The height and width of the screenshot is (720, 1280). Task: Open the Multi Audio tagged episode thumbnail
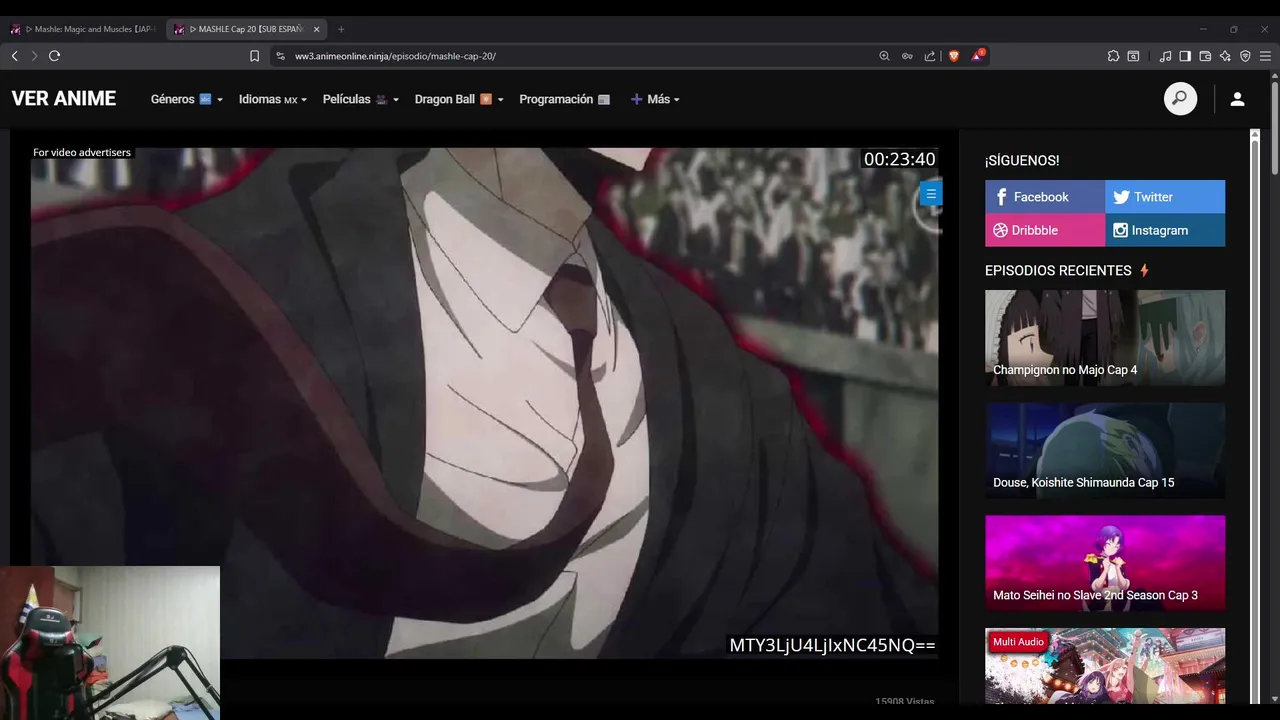click(x=1105, y=666)
